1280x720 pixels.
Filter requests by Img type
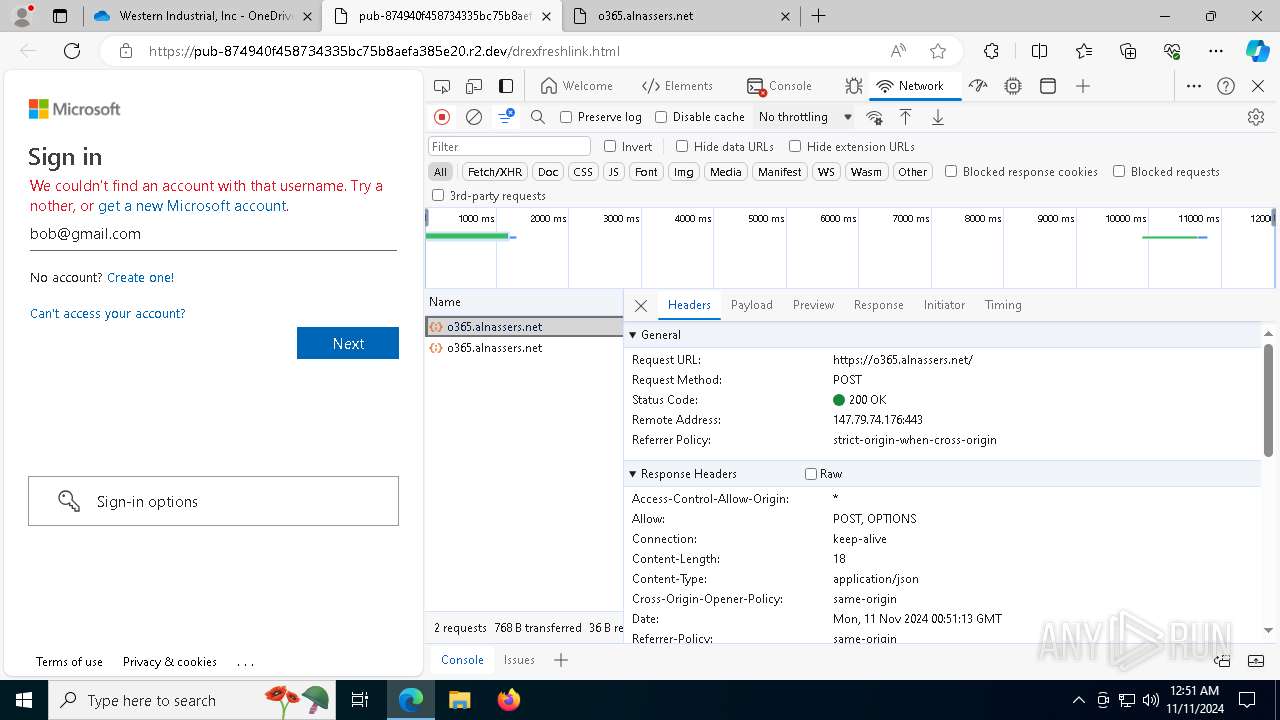683,172
